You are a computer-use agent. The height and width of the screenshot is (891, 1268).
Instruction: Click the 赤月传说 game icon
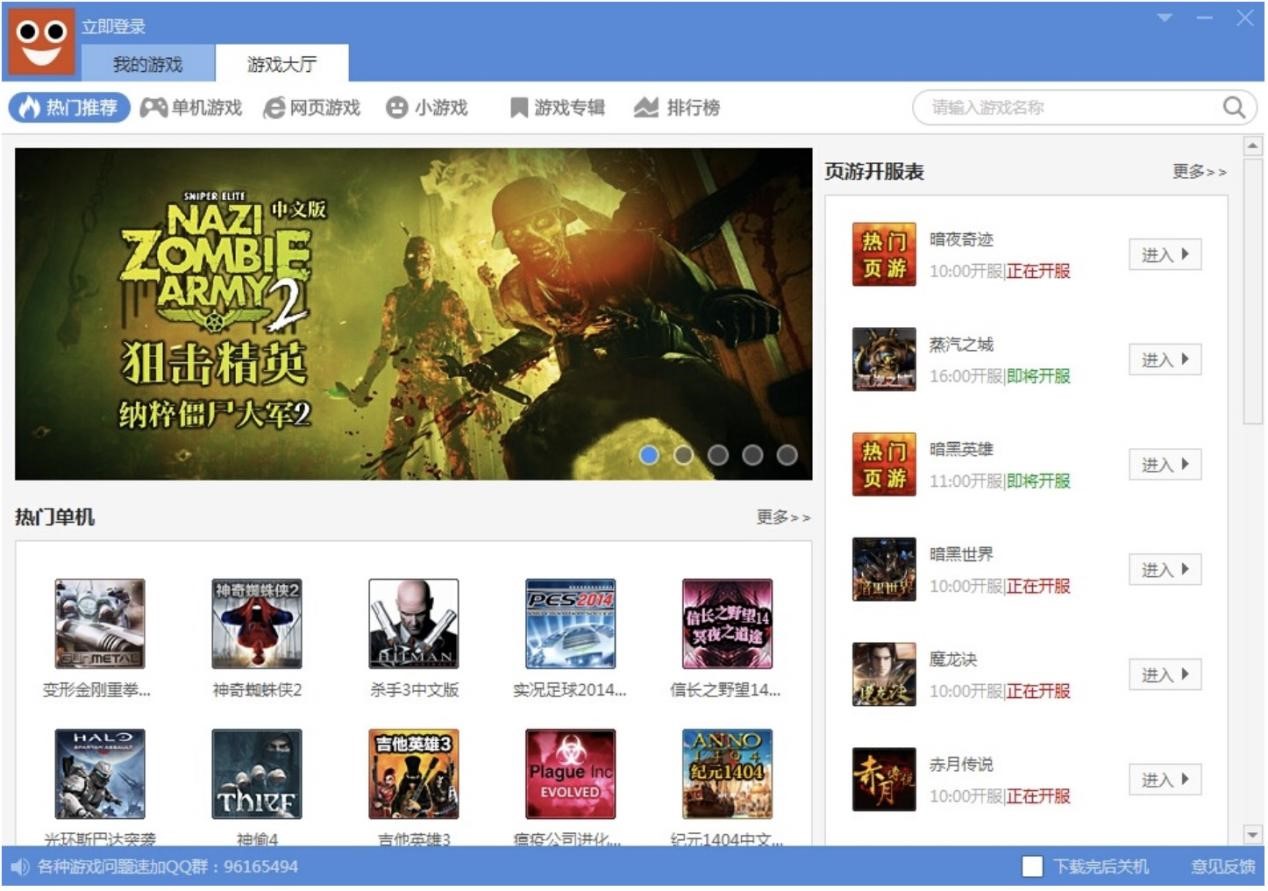(884, 779)
